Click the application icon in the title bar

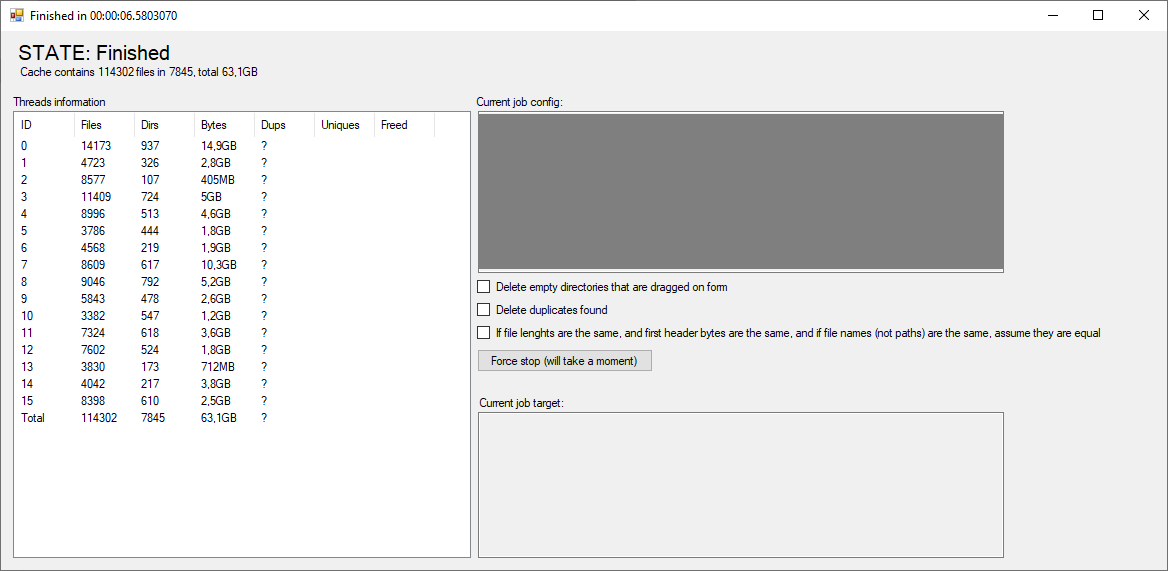click(x=16, y=15)
